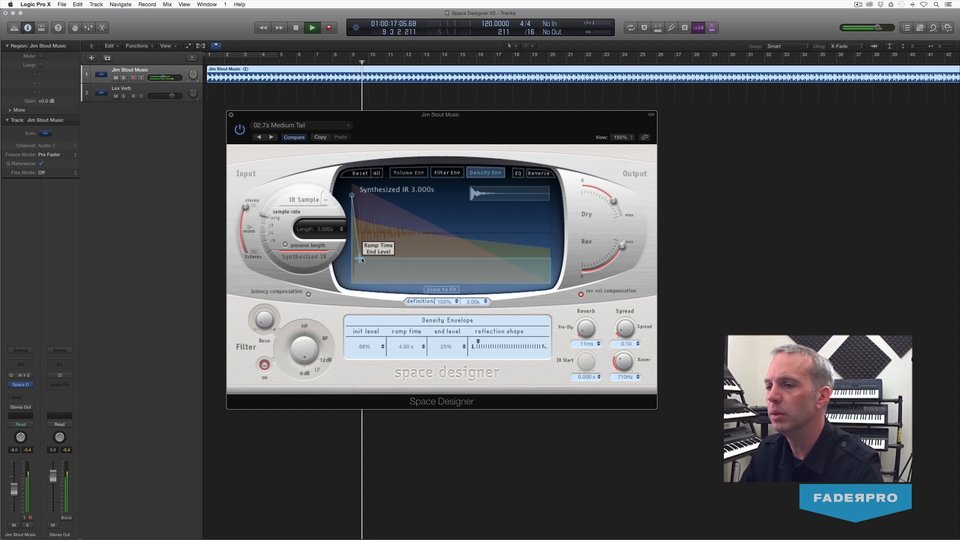This screenshot has height=540, width=960.
Task: Solo the Lex Verb track
Action: pos(123,96)
